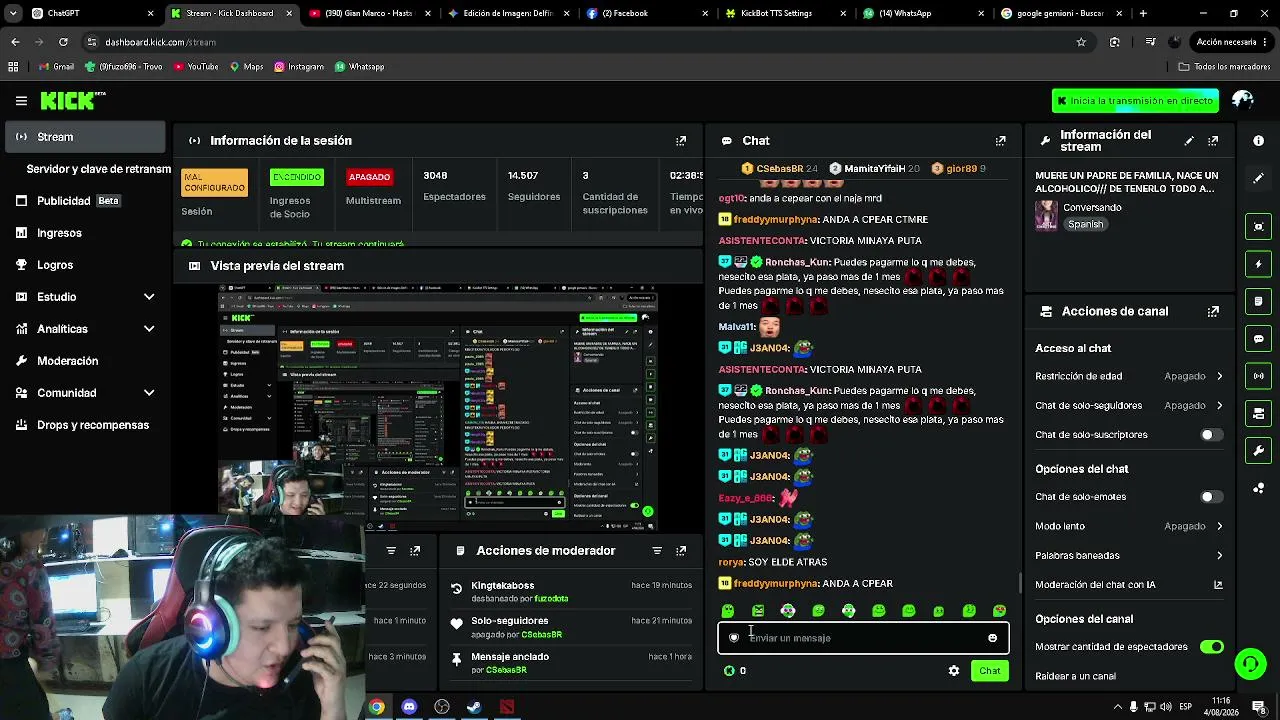Open Publicidad Beta in the left sidebar
Viewport: 1280px width, 720px height.
(x=86, y=201)
